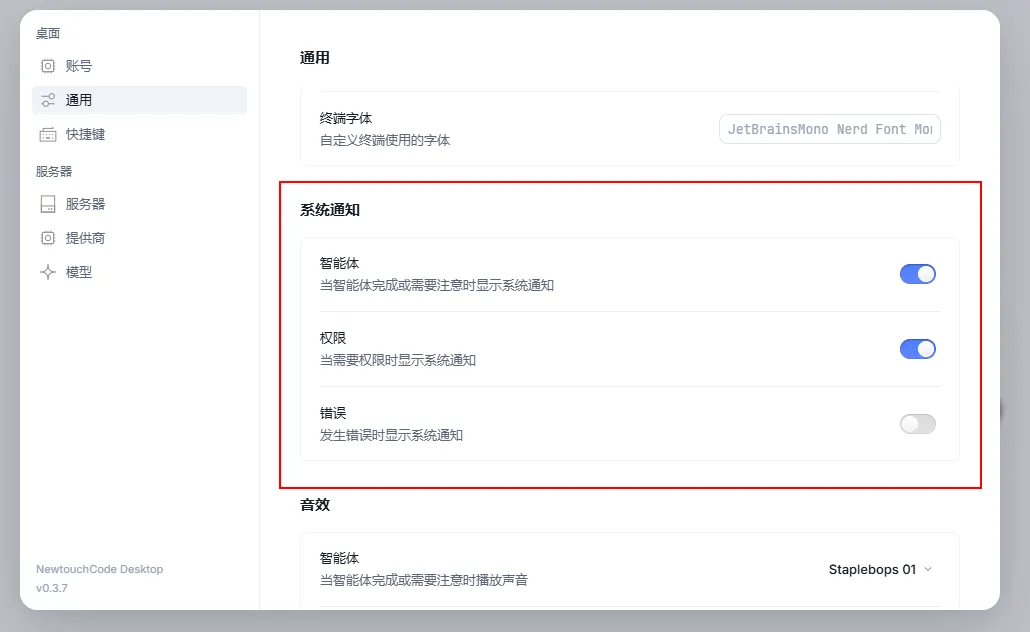Click the 服务器 sidebar group header
The width and height of the screenshot is (1030, 632).
[x=54, y=171]
